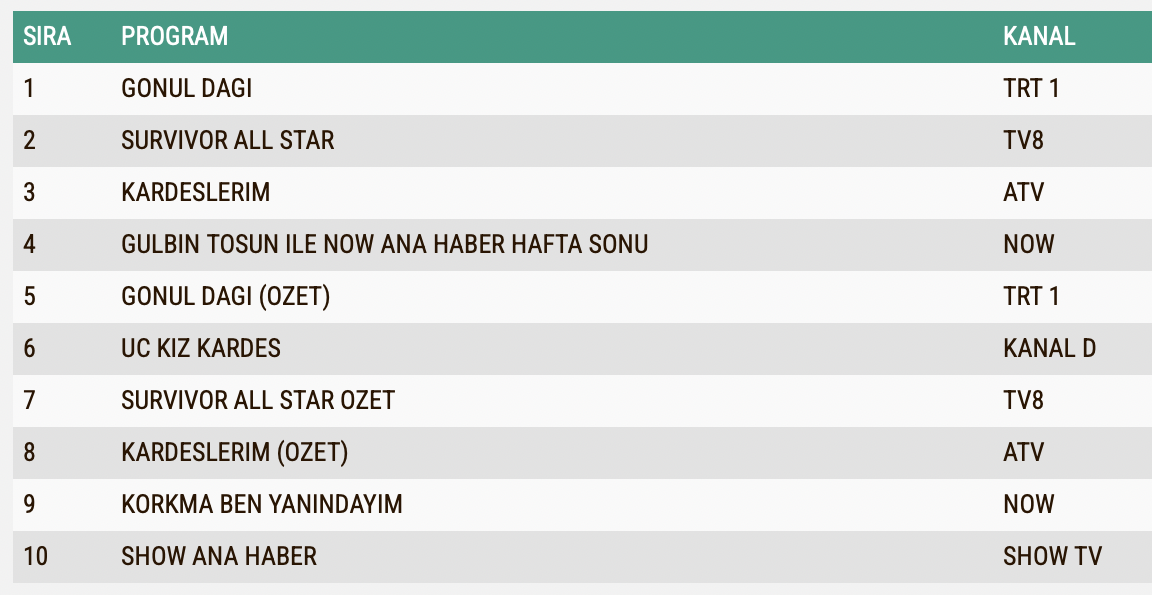The image size is (1152, 595).
Task: Click the SHOW TV channel cell
Action: point(1052,556)
